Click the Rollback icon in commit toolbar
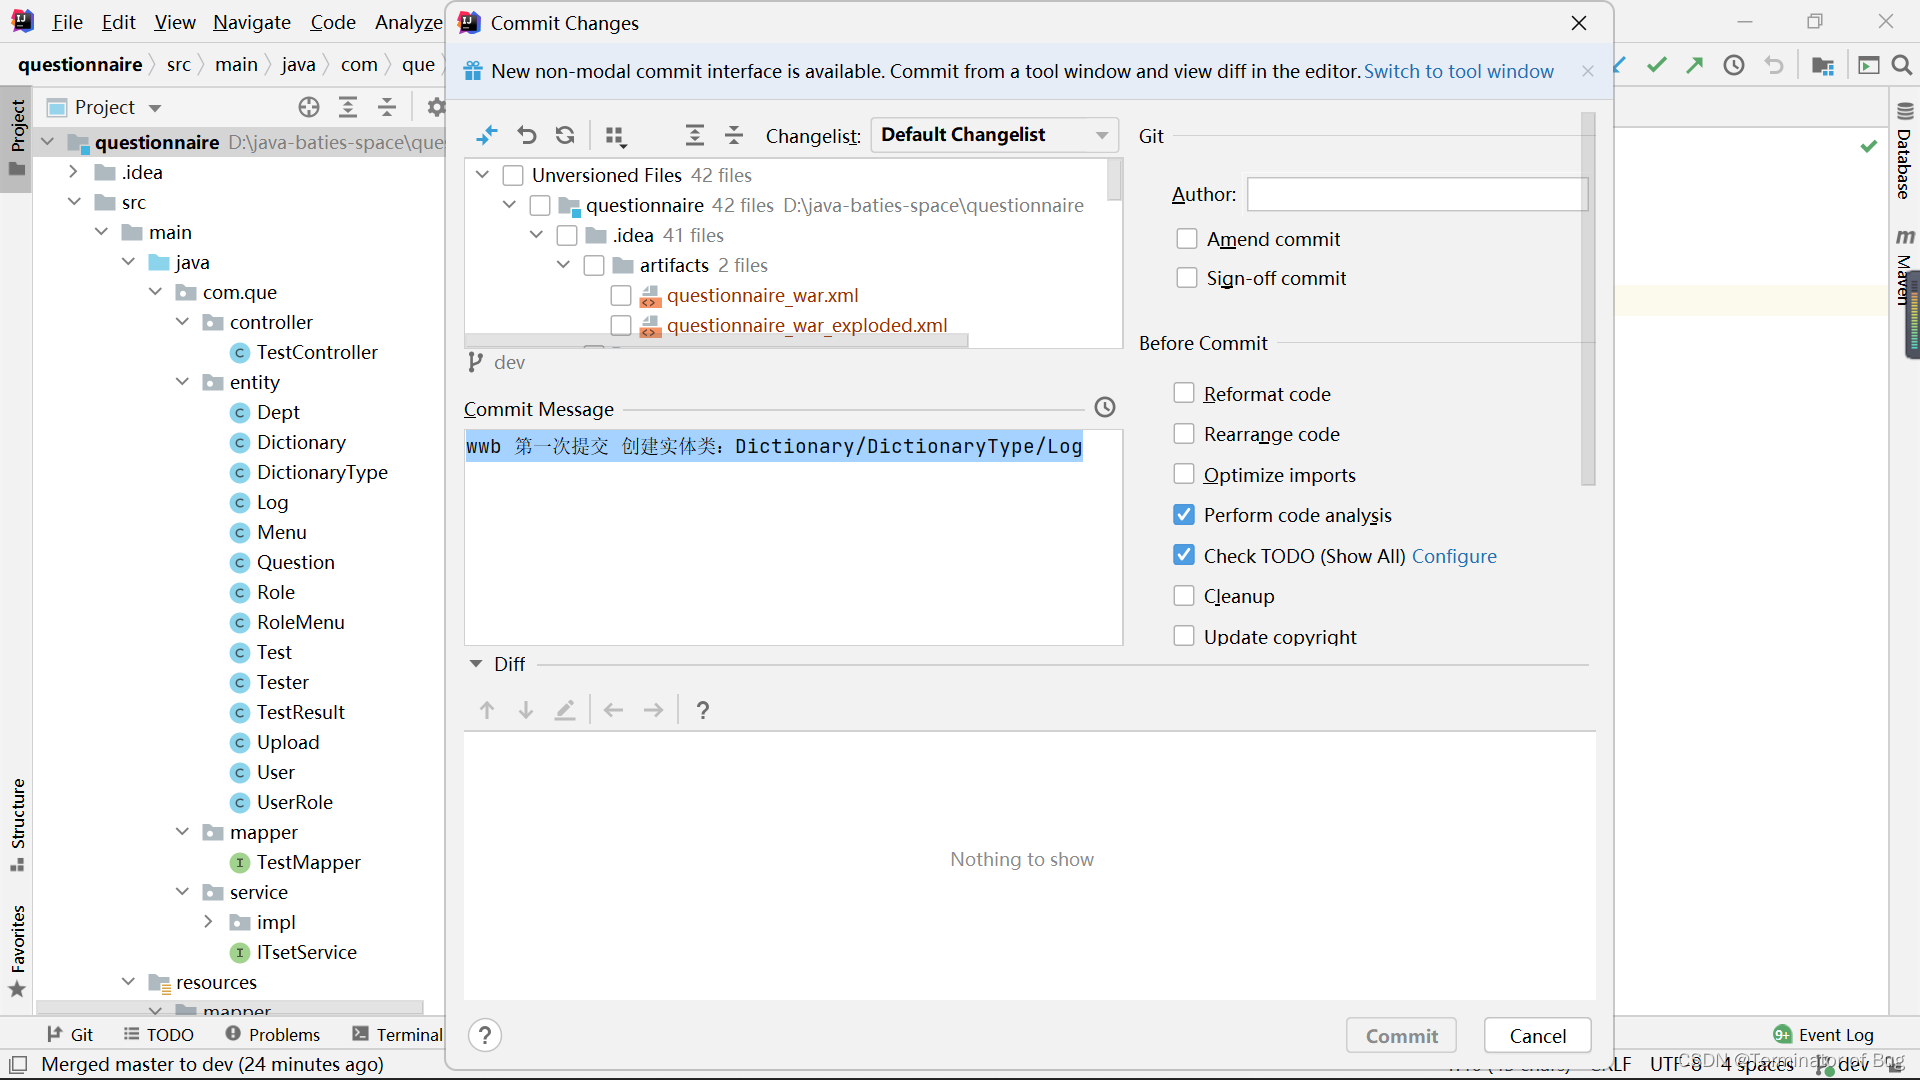The width and height of the screenshot is (1920, 1080). pos(527,135)
